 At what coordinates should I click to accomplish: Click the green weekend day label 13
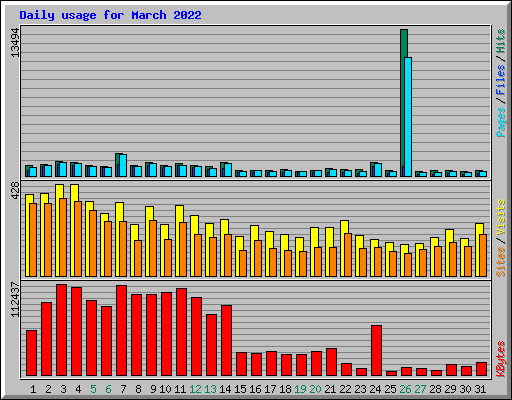coord(210,389)
